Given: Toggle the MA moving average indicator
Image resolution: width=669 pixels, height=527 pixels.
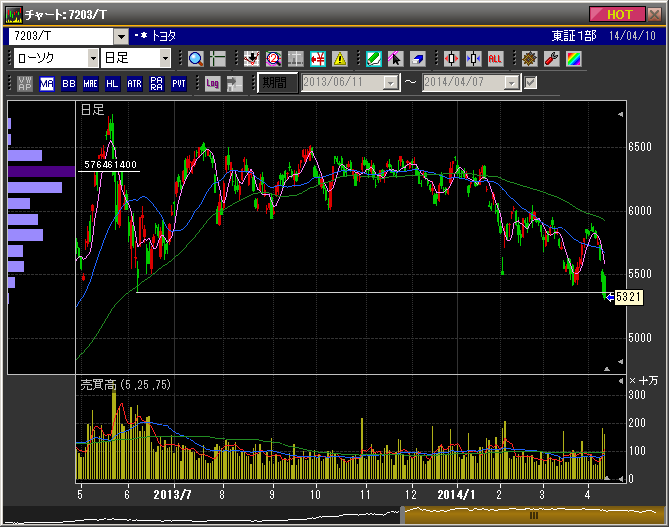Looking at the screenshot, I should 47,83.
